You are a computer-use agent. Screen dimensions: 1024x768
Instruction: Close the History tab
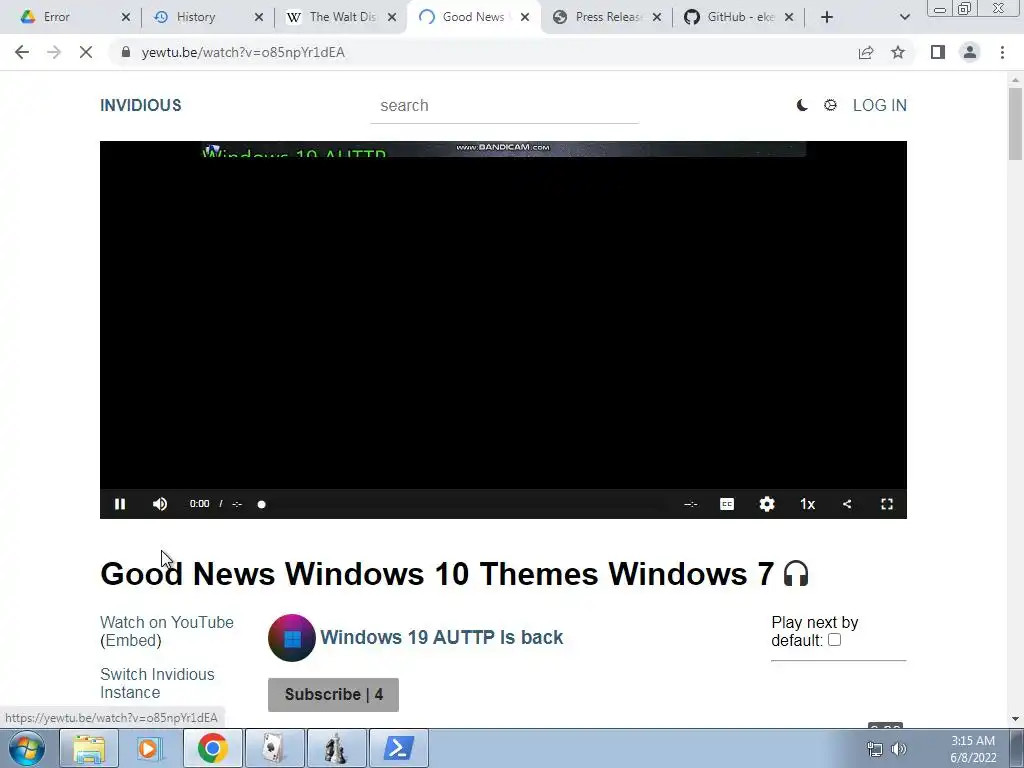pos(259,17)
